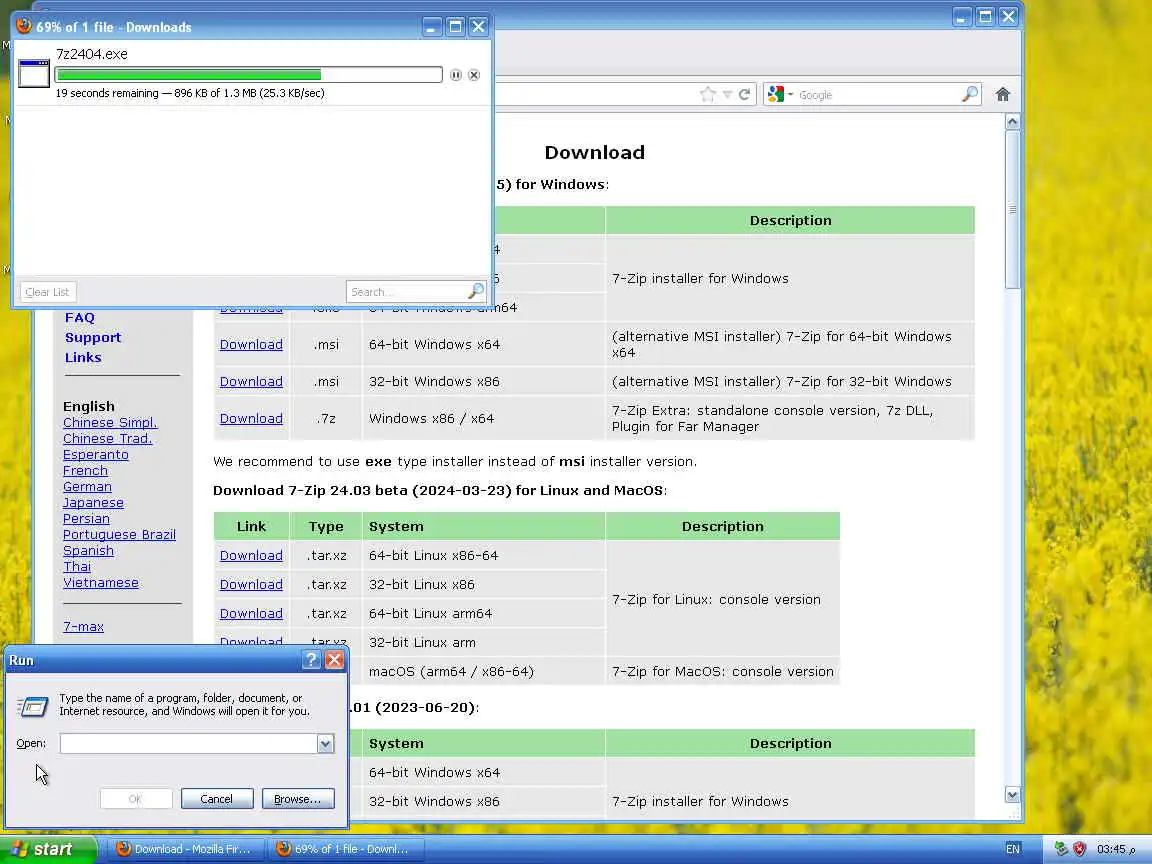Click the Run dialog program icon
Image resolution: width=1152 pixels, height=864 pixels.
(32, 706)
